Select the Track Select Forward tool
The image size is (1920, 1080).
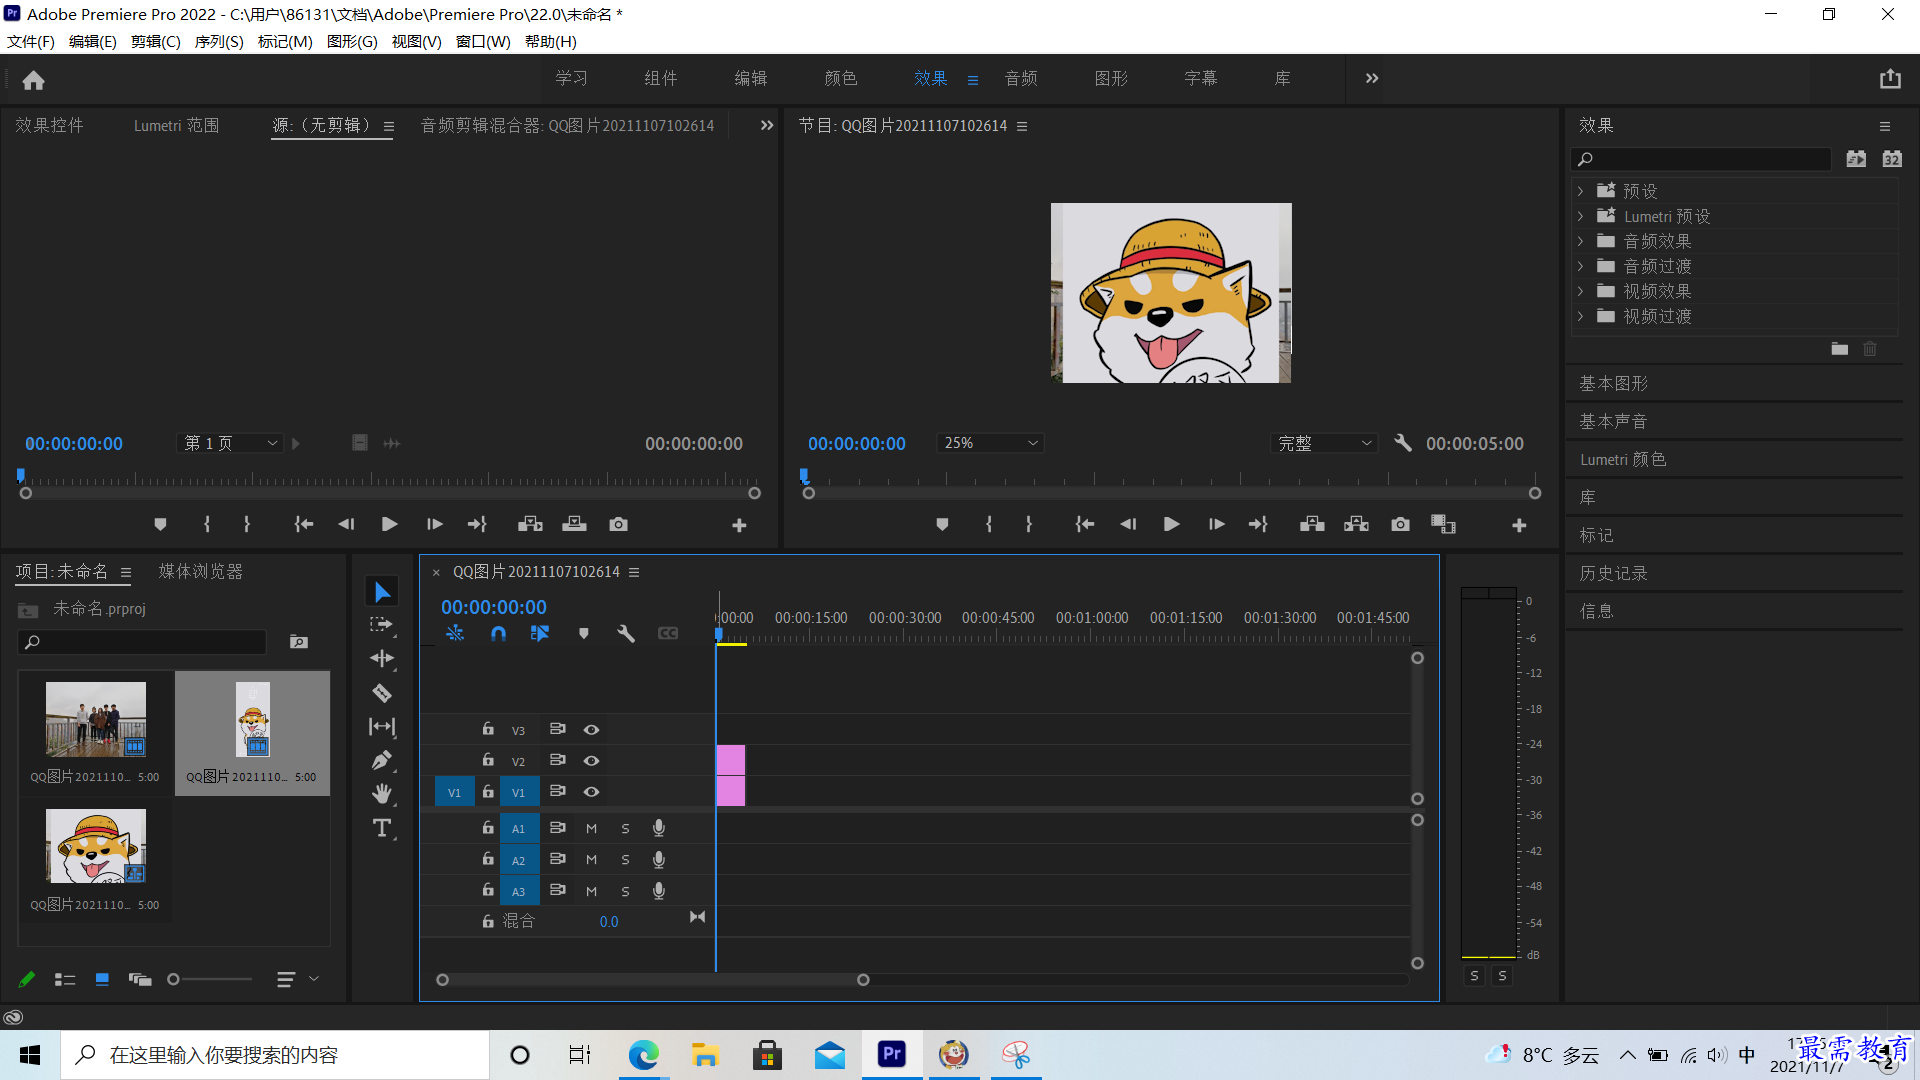(382, 625)
